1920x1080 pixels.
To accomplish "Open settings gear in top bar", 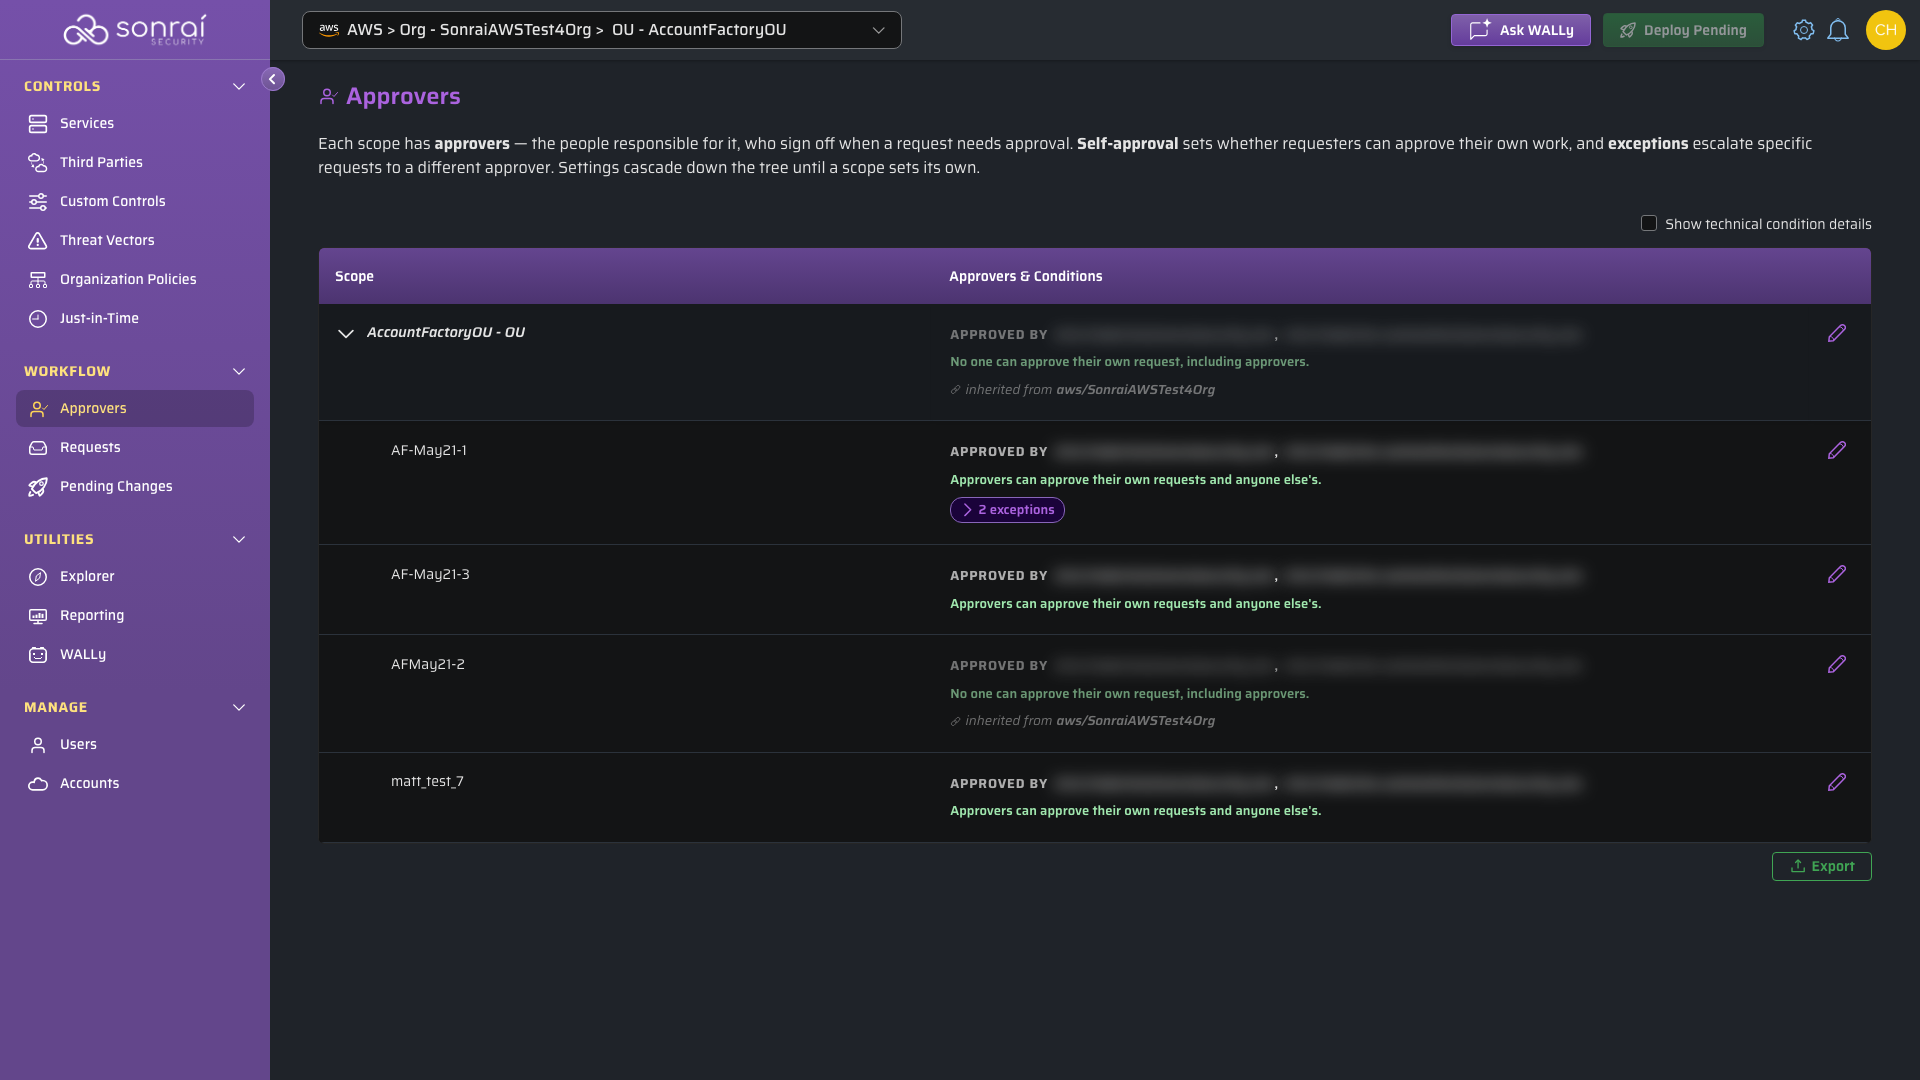I will pyautogui.click(x=1804, y=30).
